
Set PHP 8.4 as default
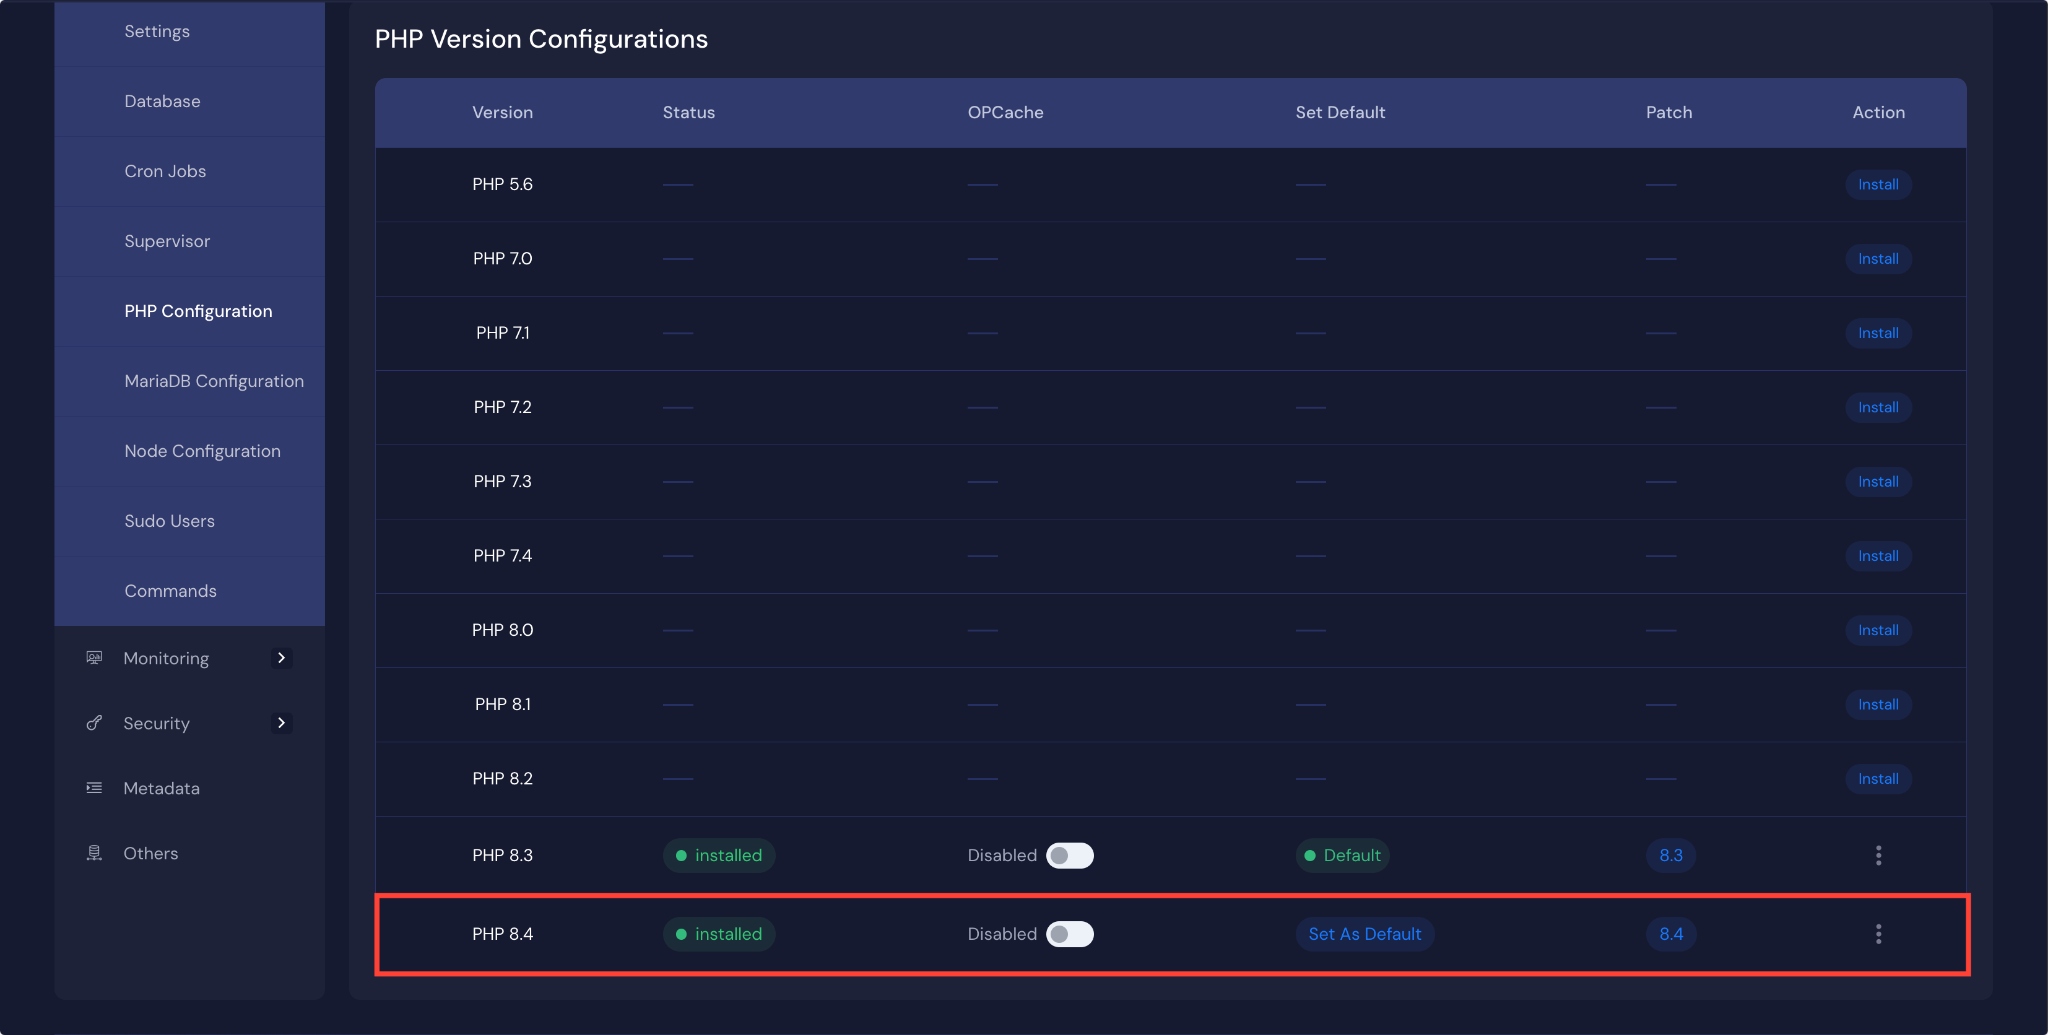click(x=1364, y=934)
